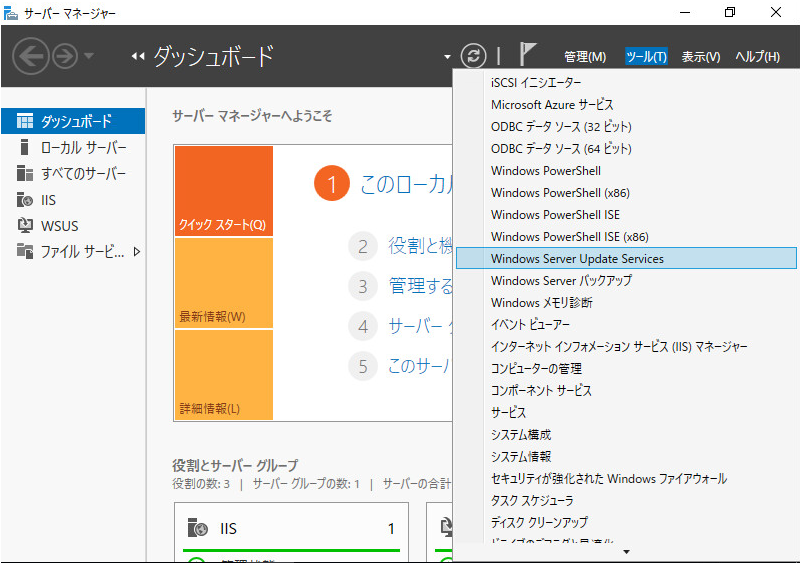Image resolution: width=800 pixels, height=563 pixels.
Task: Open the 詳細情報(L) tile
Action: pyautogui.click(x=223, y=375)
